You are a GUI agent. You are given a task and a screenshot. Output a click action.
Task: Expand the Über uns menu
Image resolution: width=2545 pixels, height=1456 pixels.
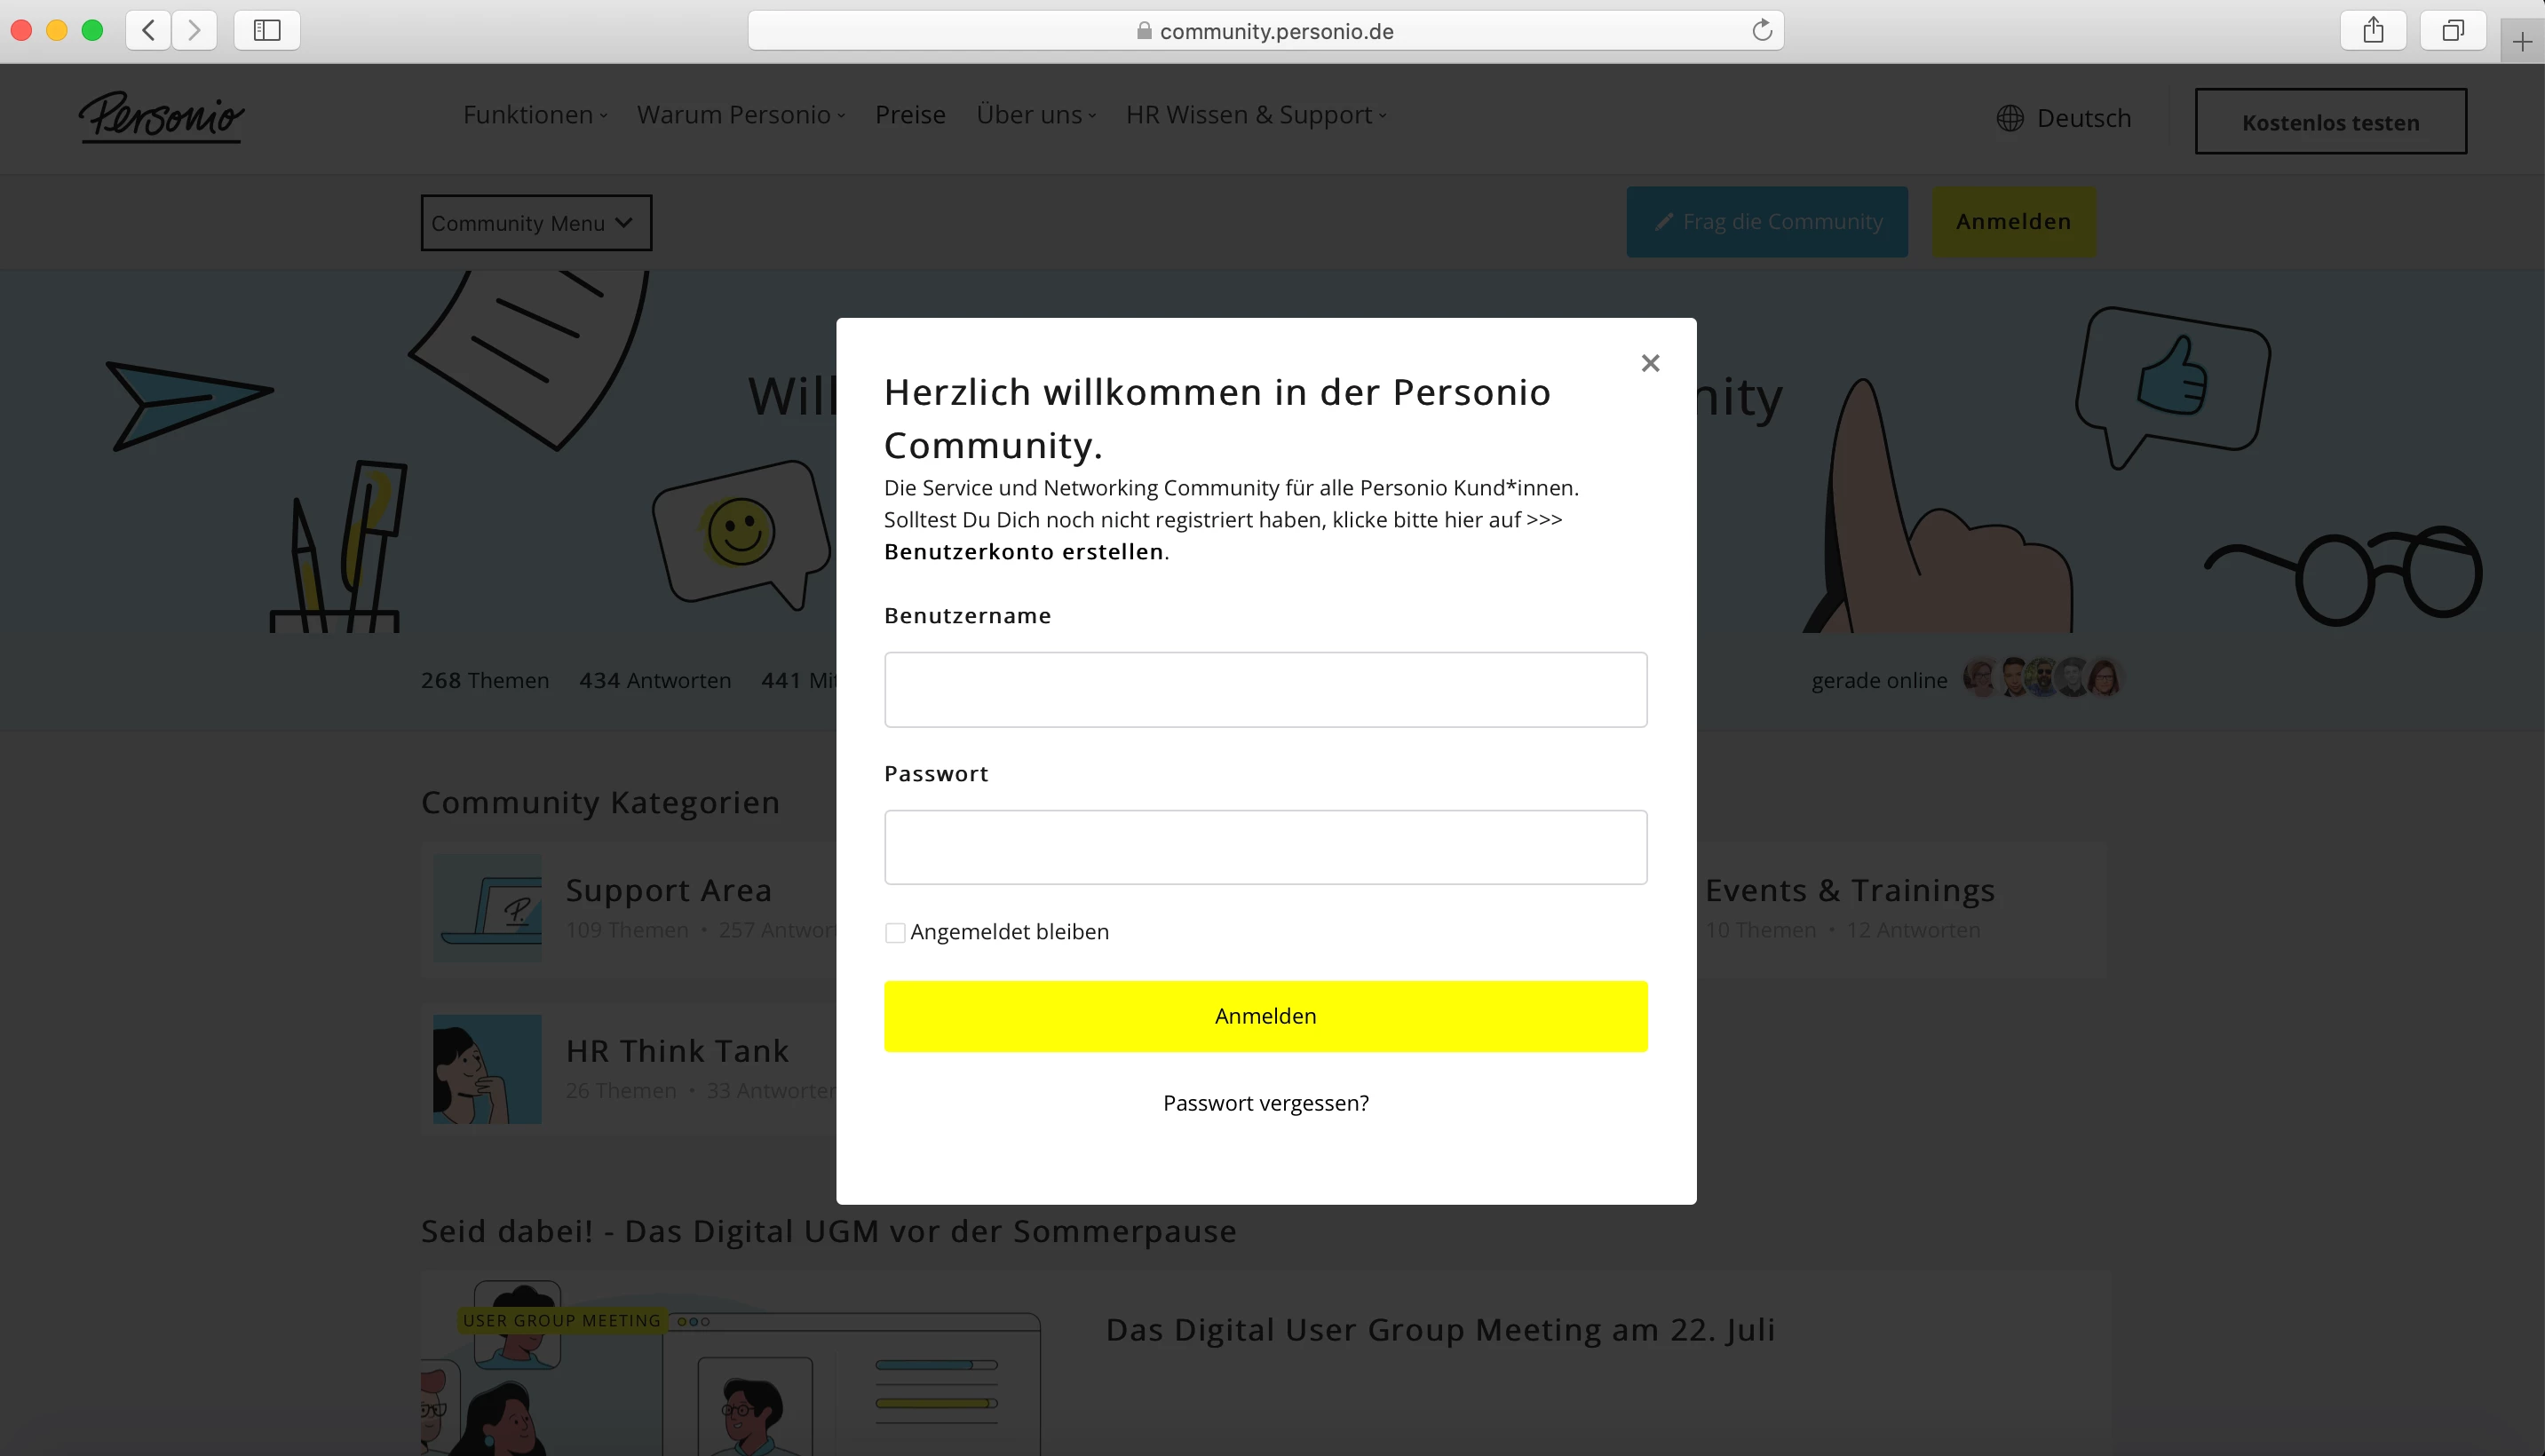pos(1036,115)
